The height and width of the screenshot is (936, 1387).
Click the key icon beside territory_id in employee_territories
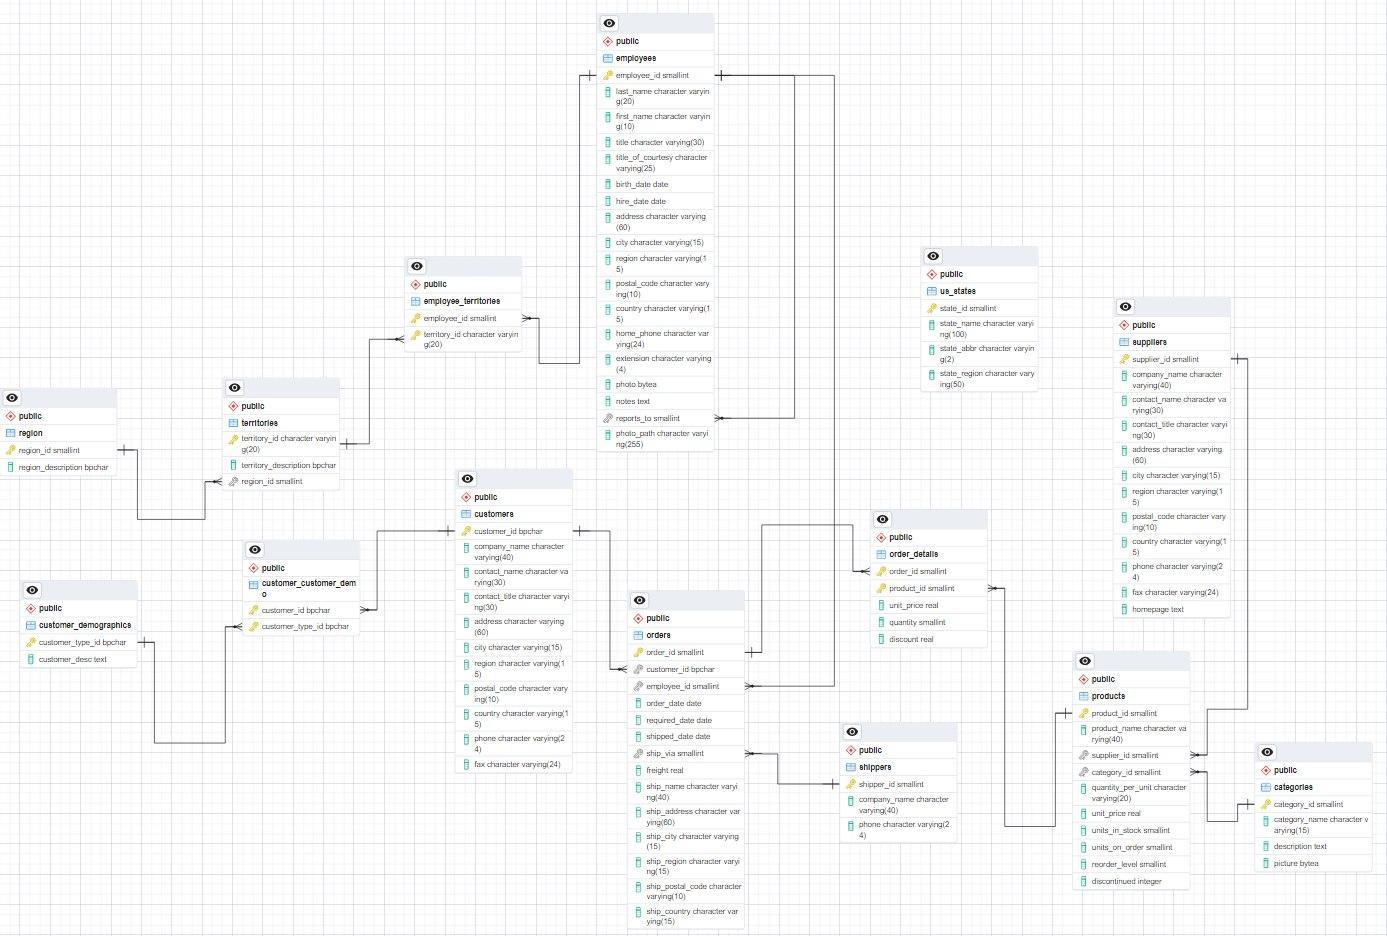click(416, 335)
